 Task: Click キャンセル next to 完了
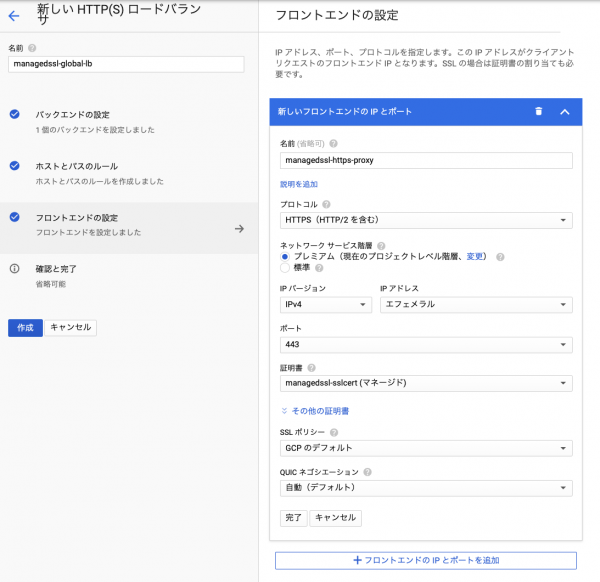pos(336,518)
